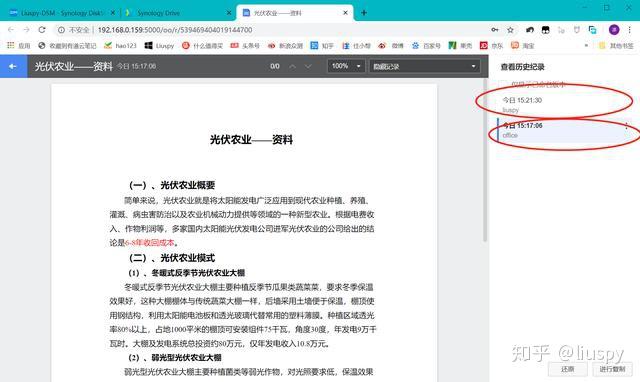Click the document vertical scrollbar
640x382 pixels.
(485, 160)
